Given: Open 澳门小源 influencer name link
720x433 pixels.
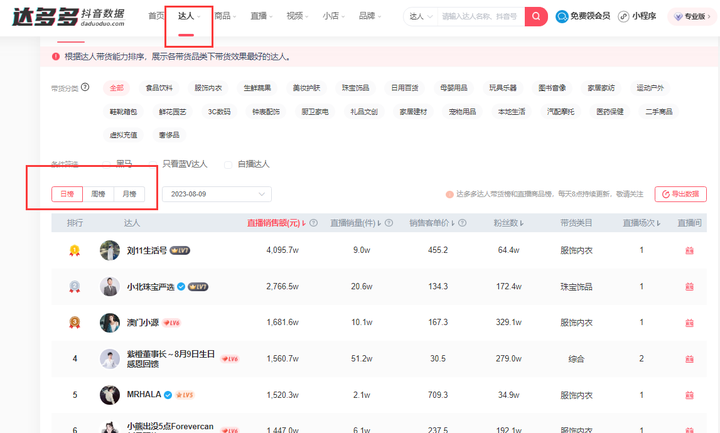Looking at the screenshot, I should point(143,323).
